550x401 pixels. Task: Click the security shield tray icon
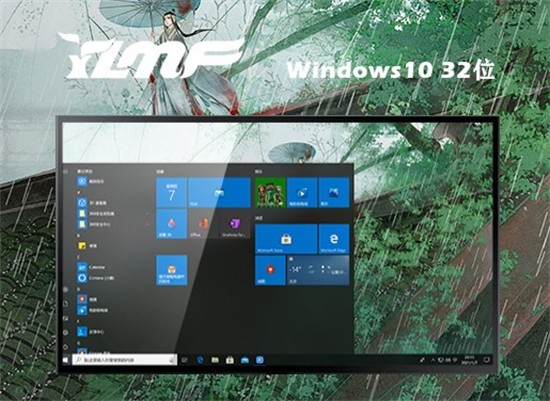click(x=441, y=360)
